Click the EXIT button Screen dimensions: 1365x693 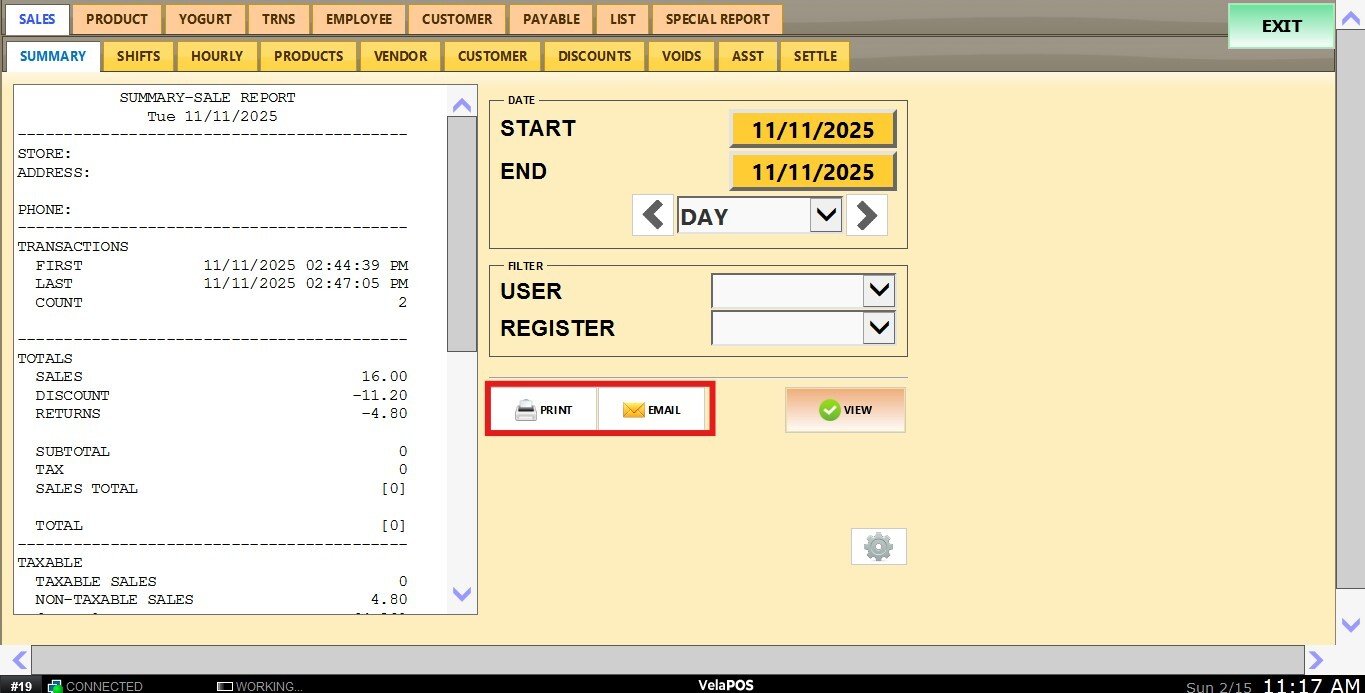point(1280,27)
